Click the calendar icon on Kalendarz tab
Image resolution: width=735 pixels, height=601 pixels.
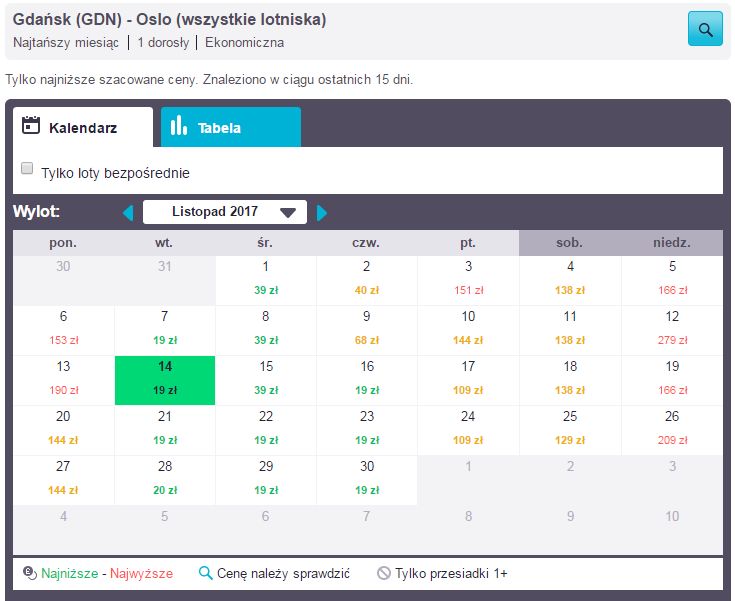coord(31,126)
